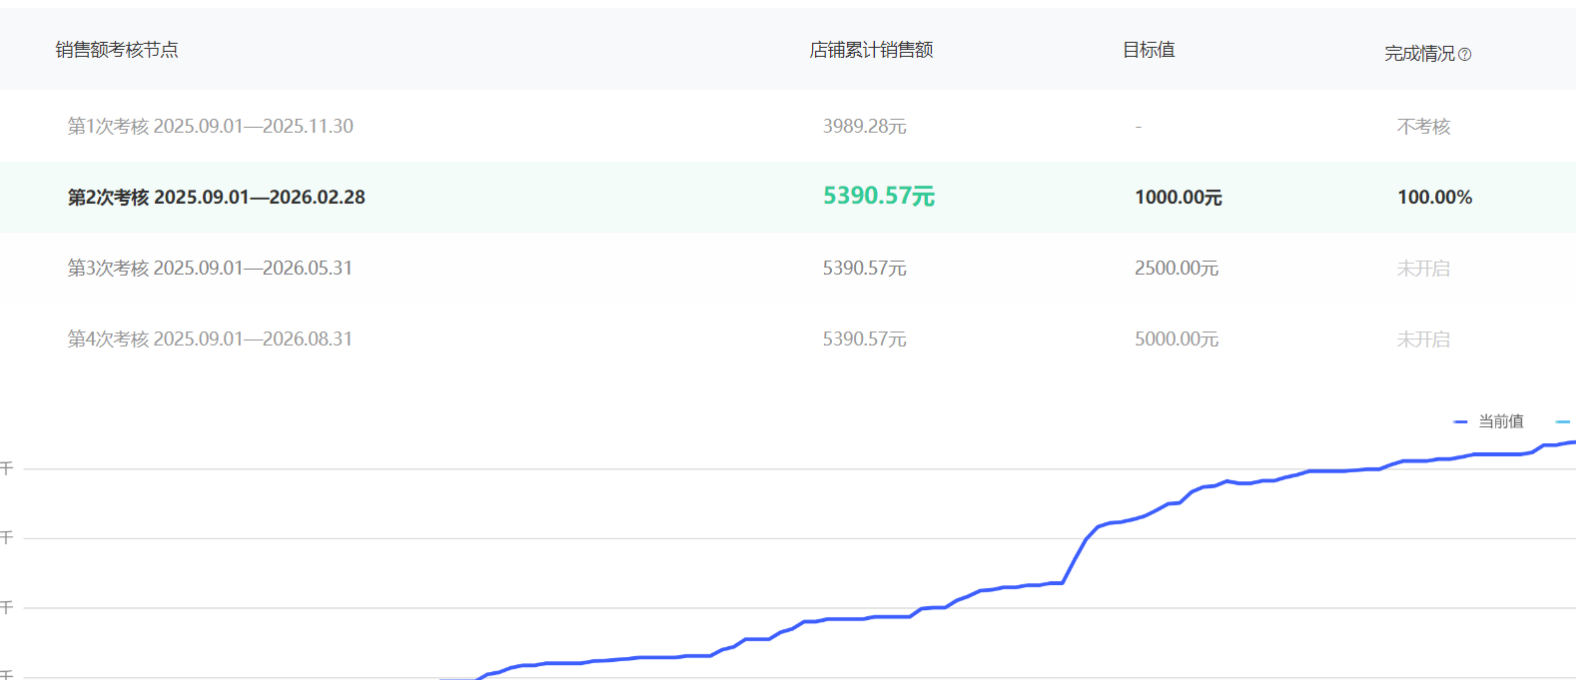Click the light blue legend marker at right edge
This screenshot has width=1576, height=680.
[x=1564, y=422]
